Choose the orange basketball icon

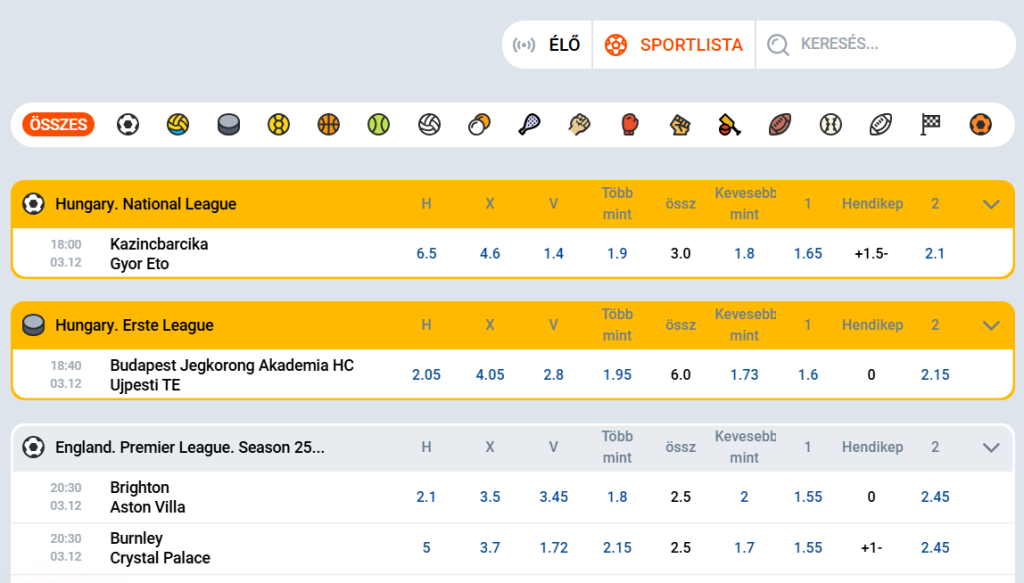click(329, 125)
